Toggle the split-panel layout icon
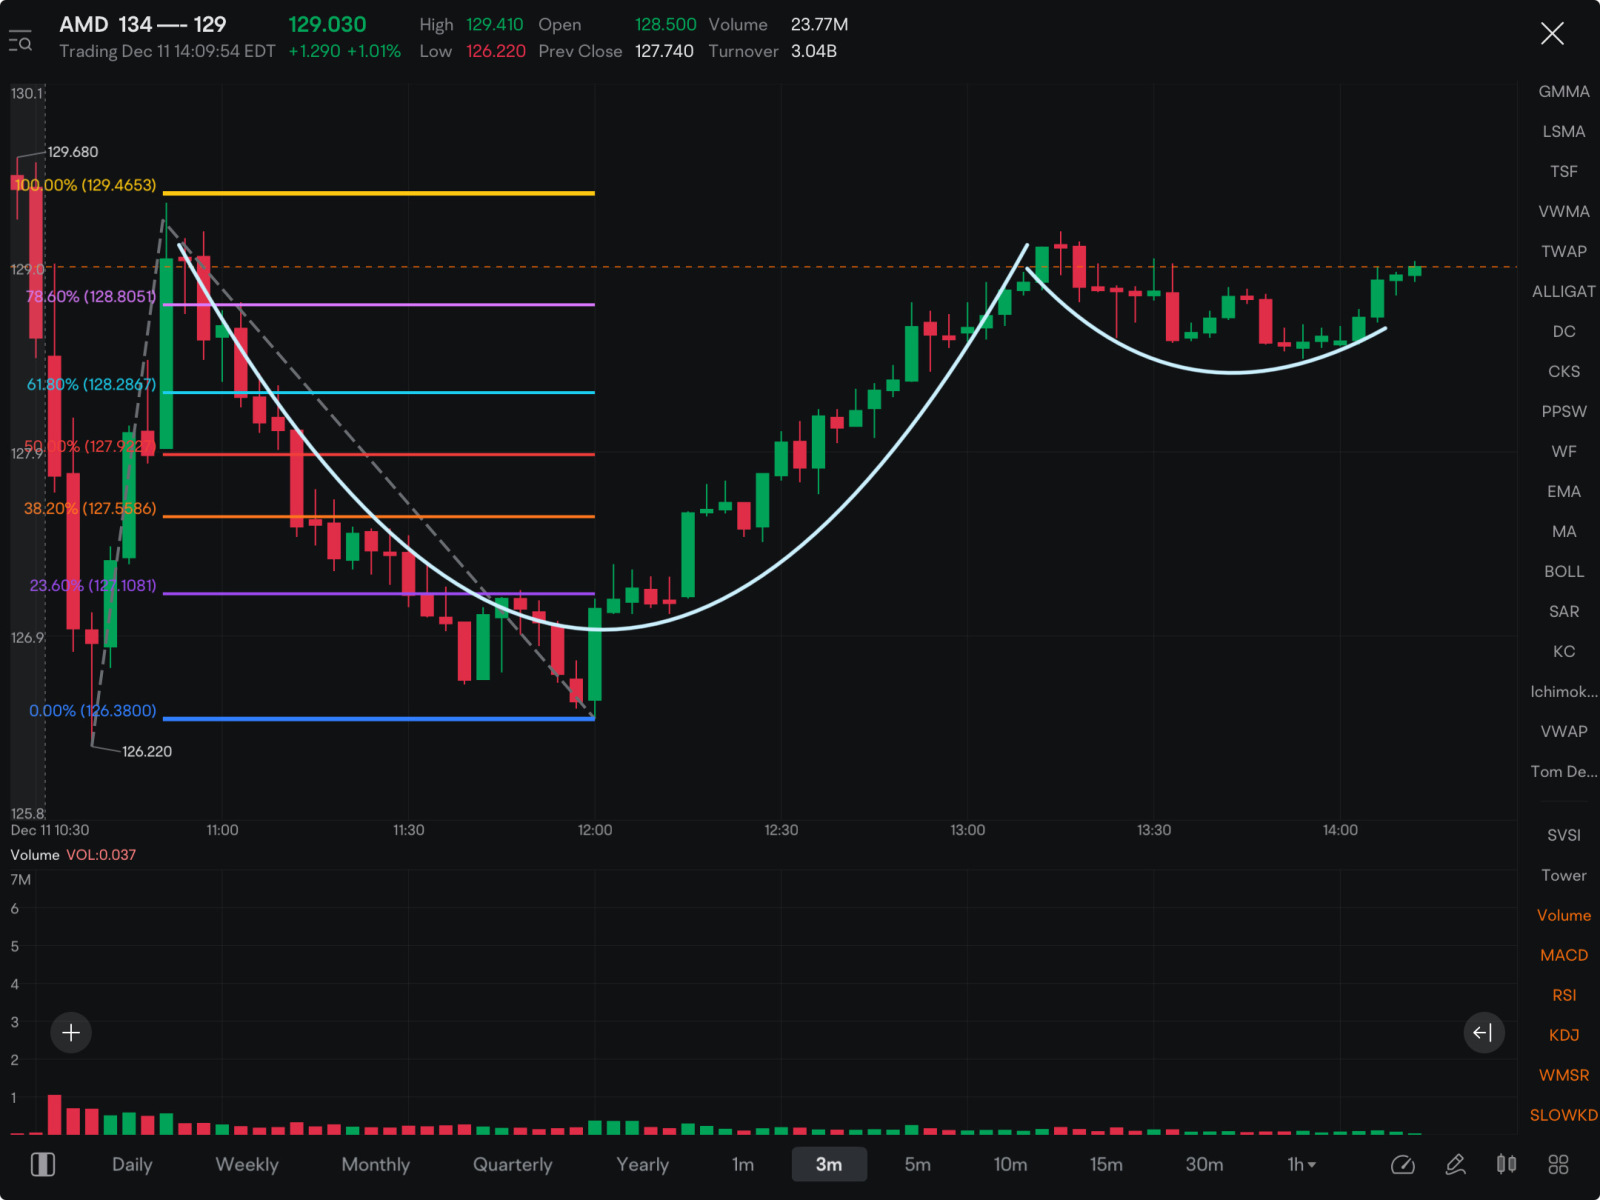Screen dimensions: 1600x1200 tap(43, 1164)
